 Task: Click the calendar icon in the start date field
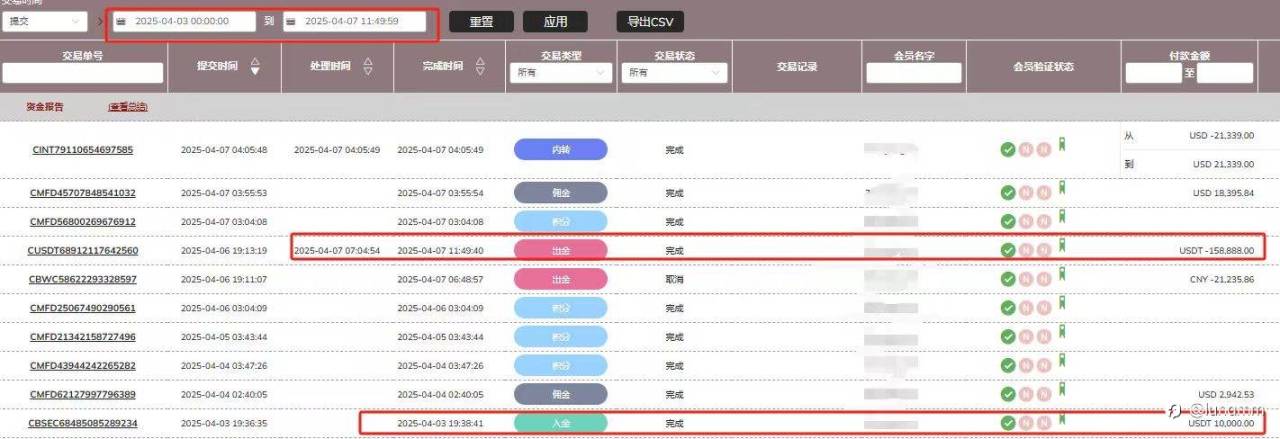(121, 21)
